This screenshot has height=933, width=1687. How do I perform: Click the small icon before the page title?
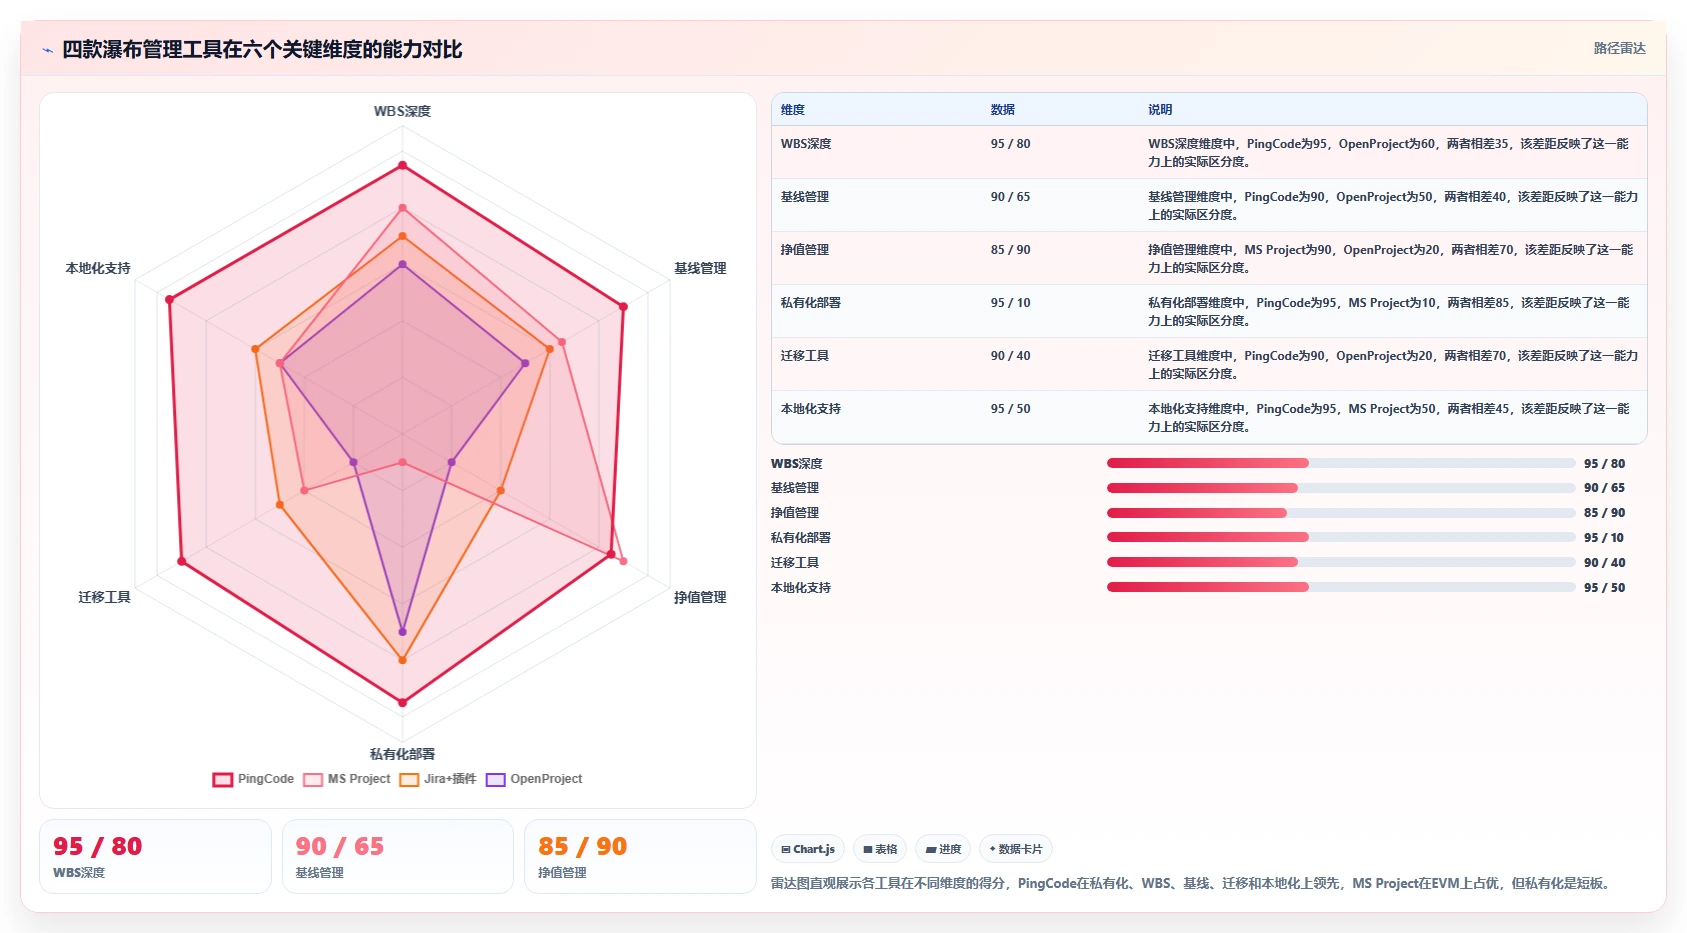coord(47,50)
